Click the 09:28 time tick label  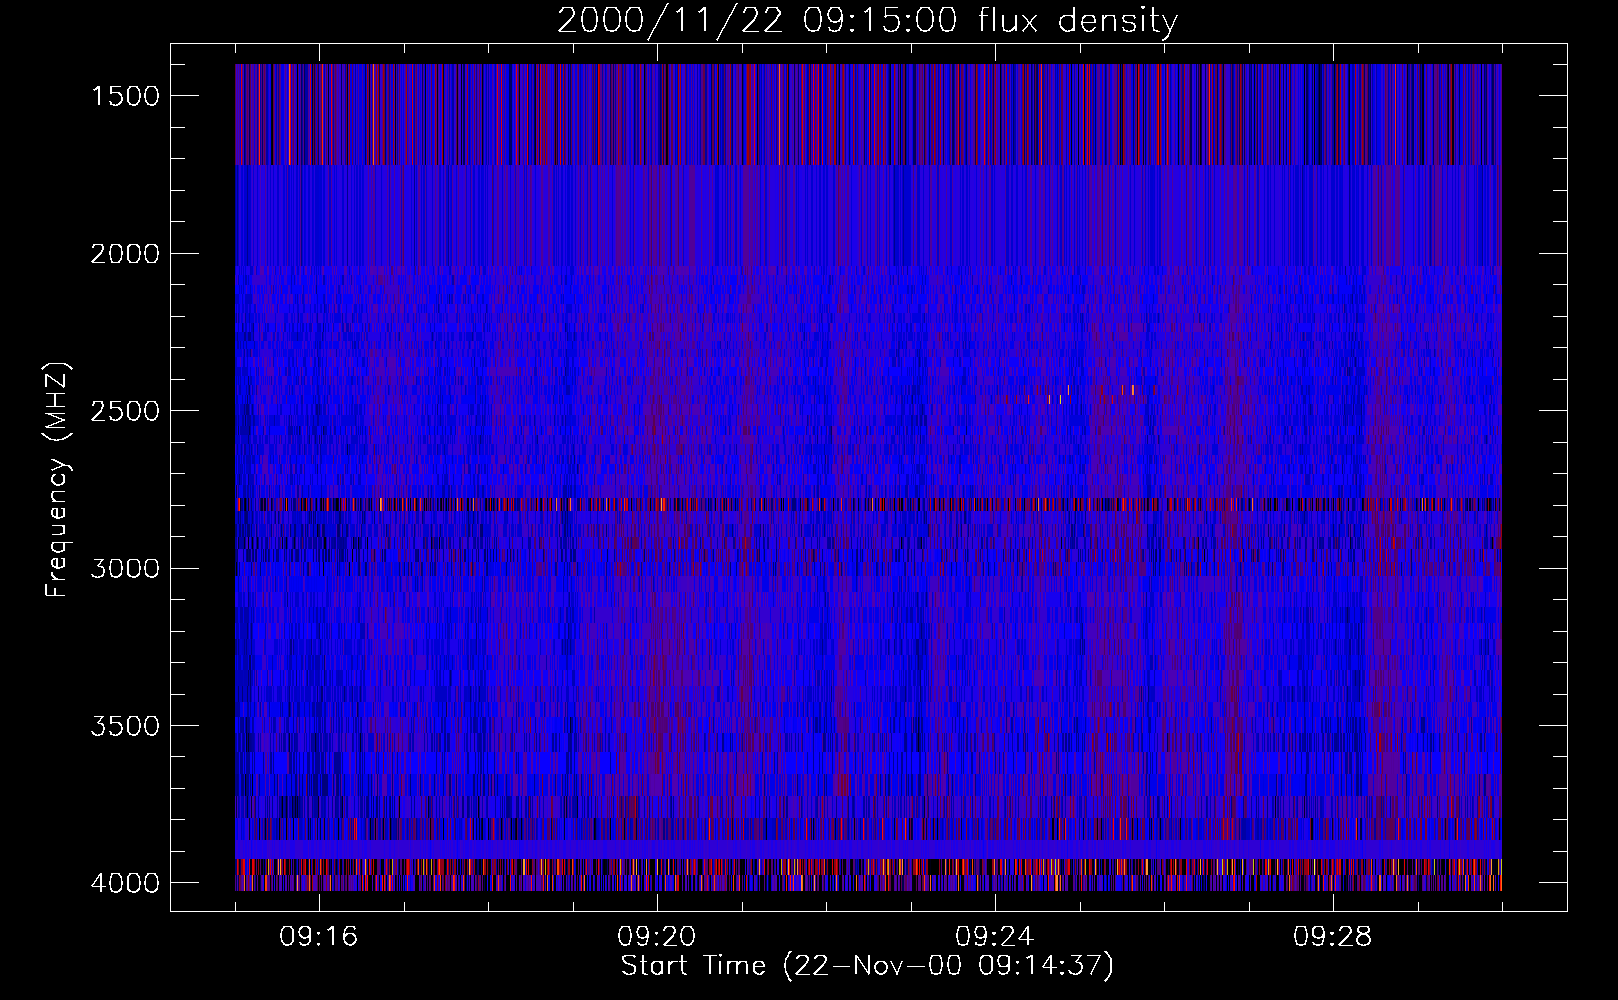click(1333, 937)
